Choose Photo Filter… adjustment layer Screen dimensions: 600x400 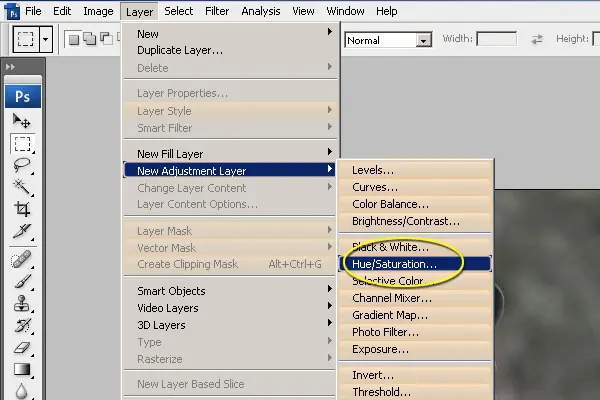click(415, 332)
